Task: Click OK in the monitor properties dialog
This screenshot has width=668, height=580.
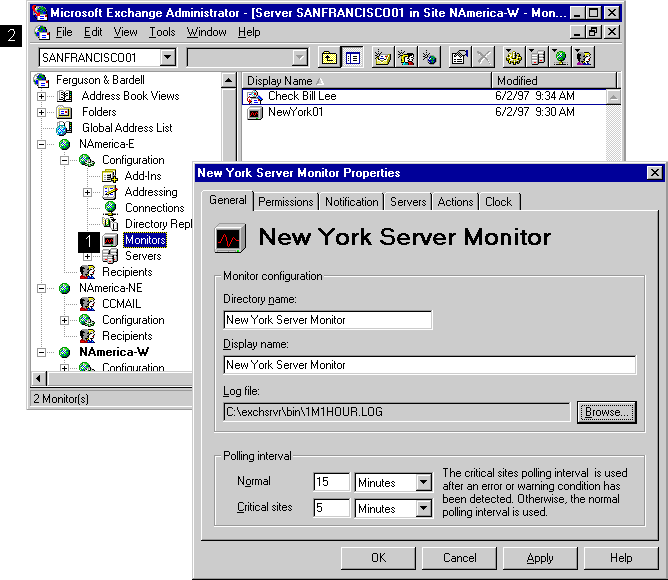Action: coord(378,558)
